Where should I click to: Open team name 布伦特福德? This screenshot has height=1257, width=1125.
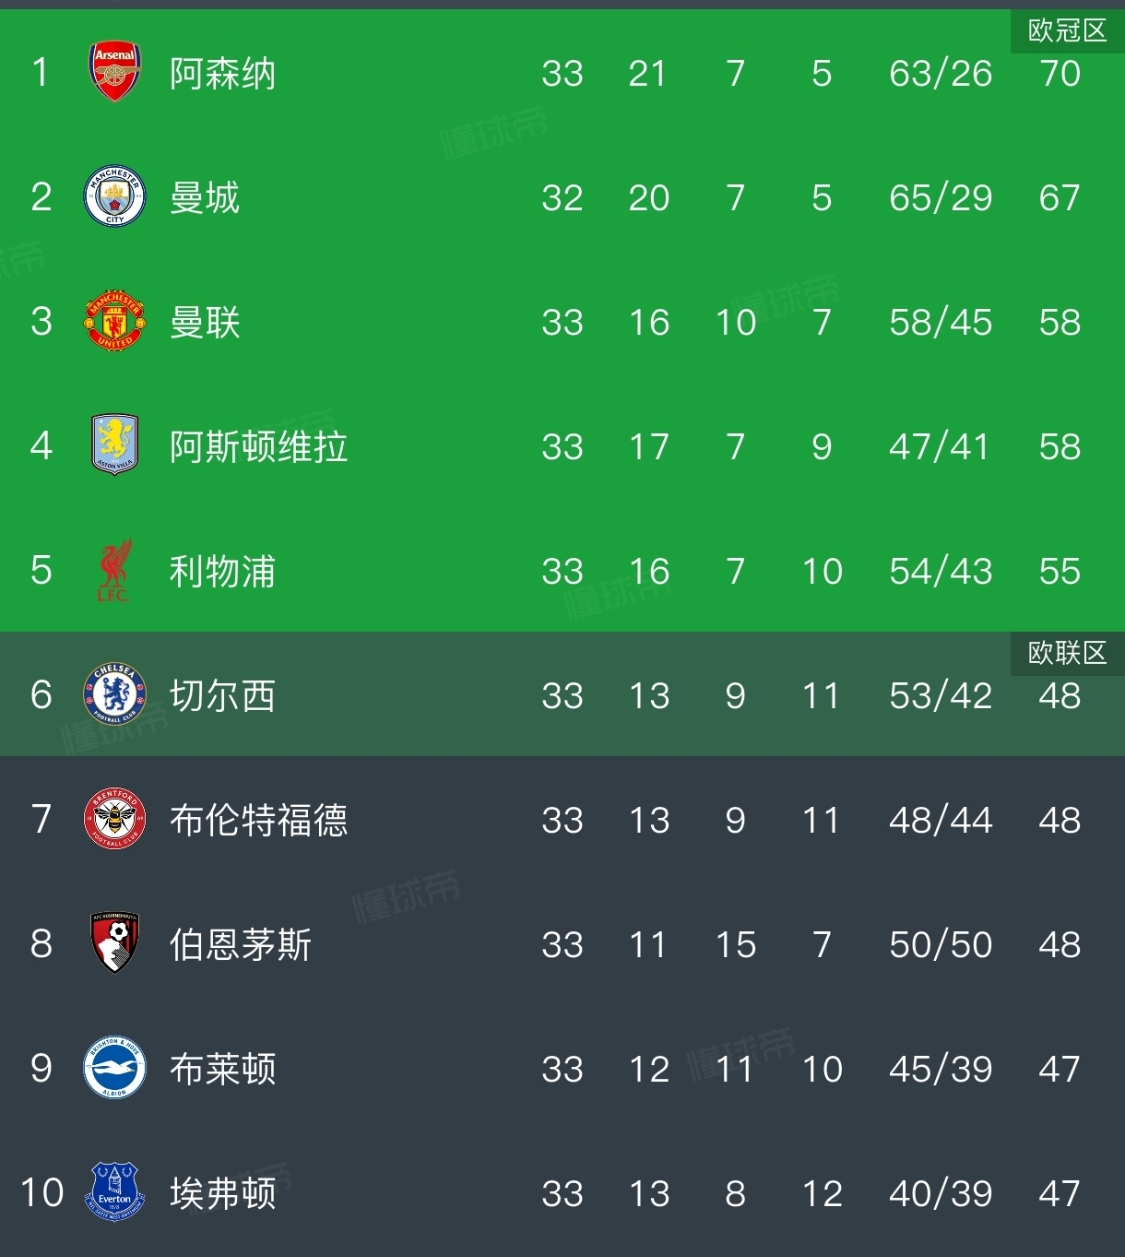click(x=259, y=820)
